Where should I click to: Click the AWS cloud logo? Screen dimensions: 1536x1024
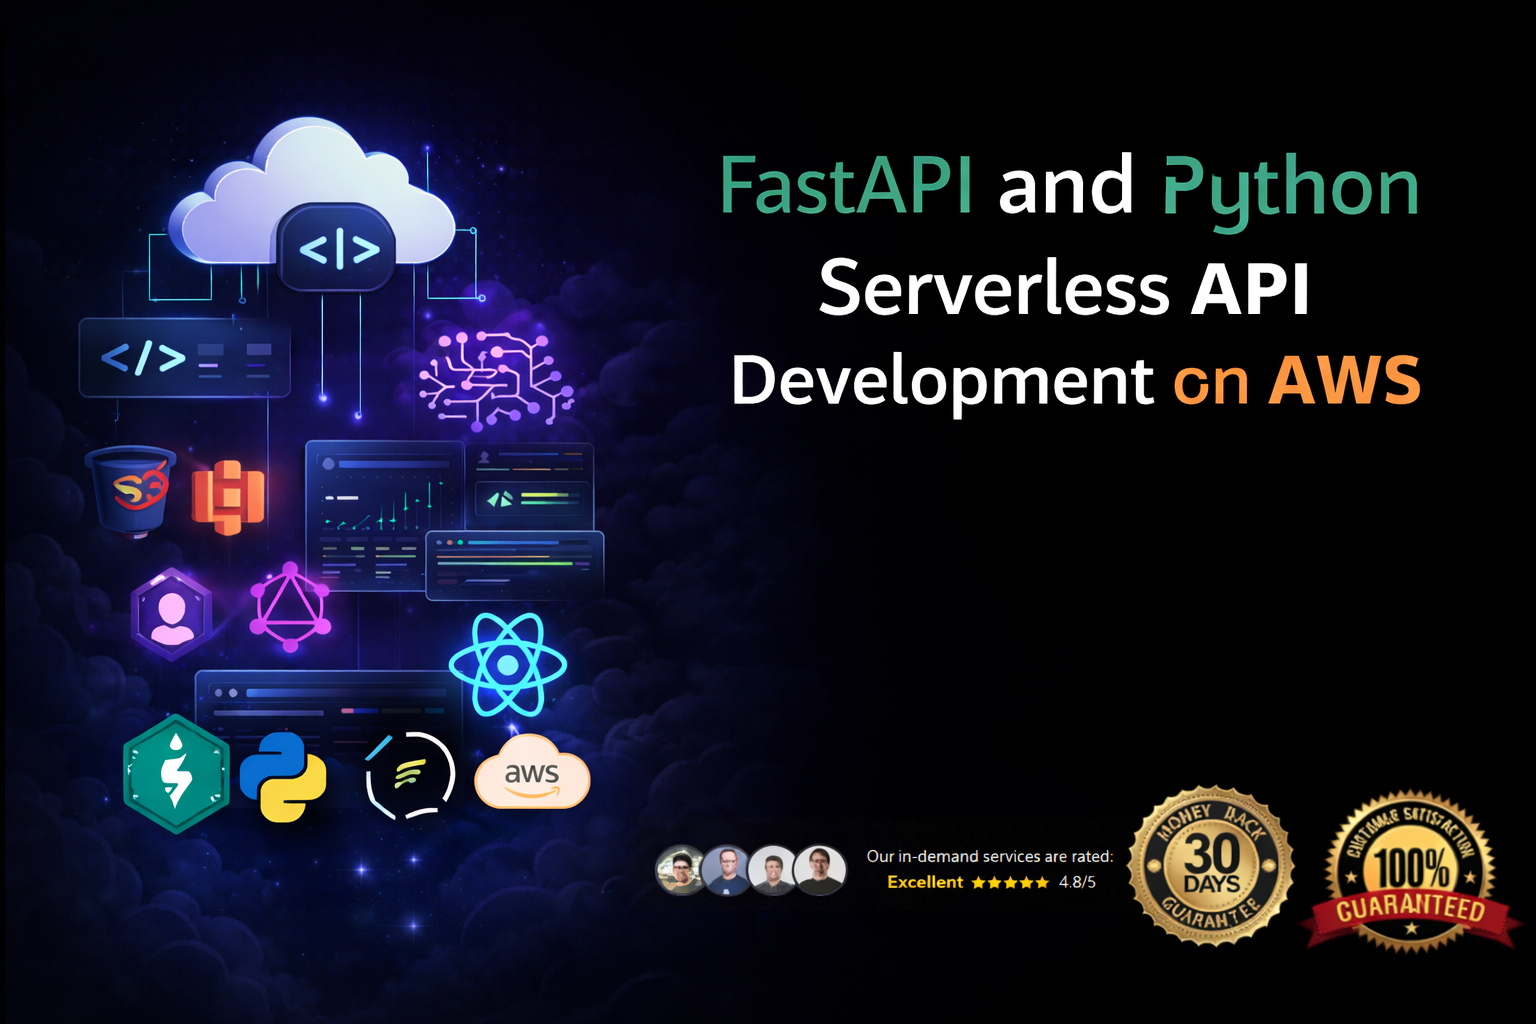pyautogui.click(x=532, y=773)
